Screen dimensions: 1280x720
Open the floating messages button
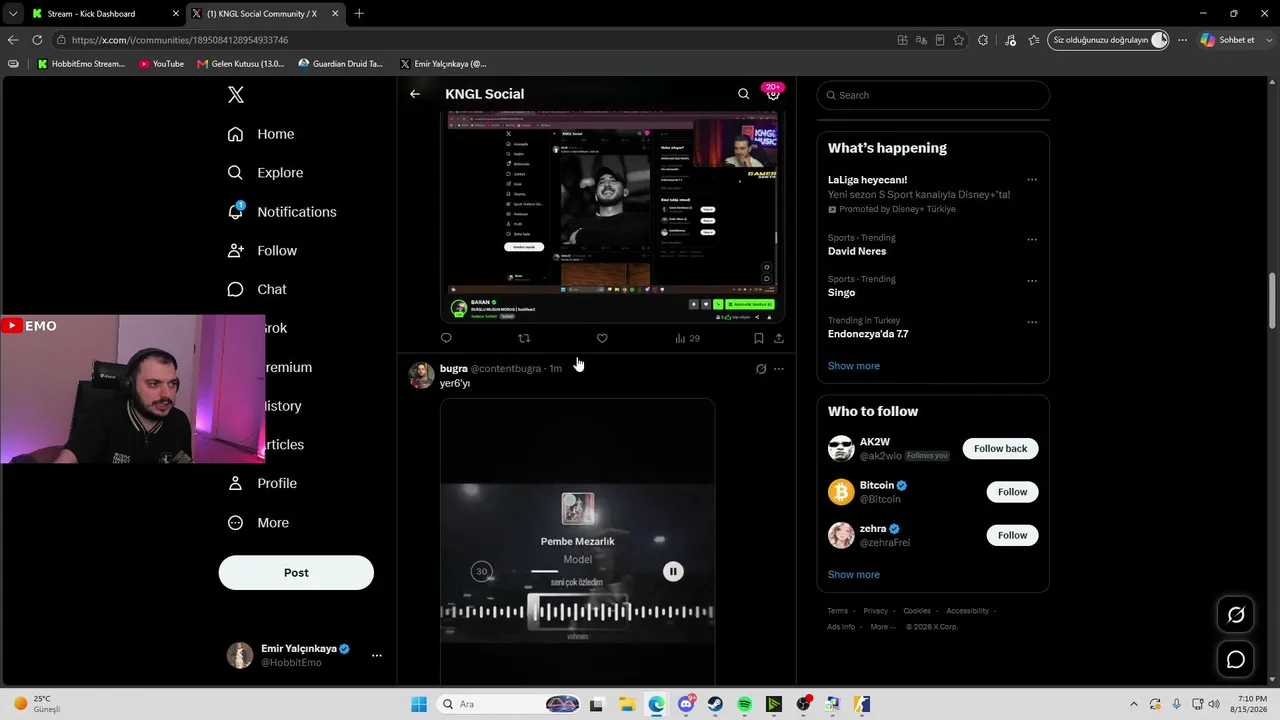1236,660
